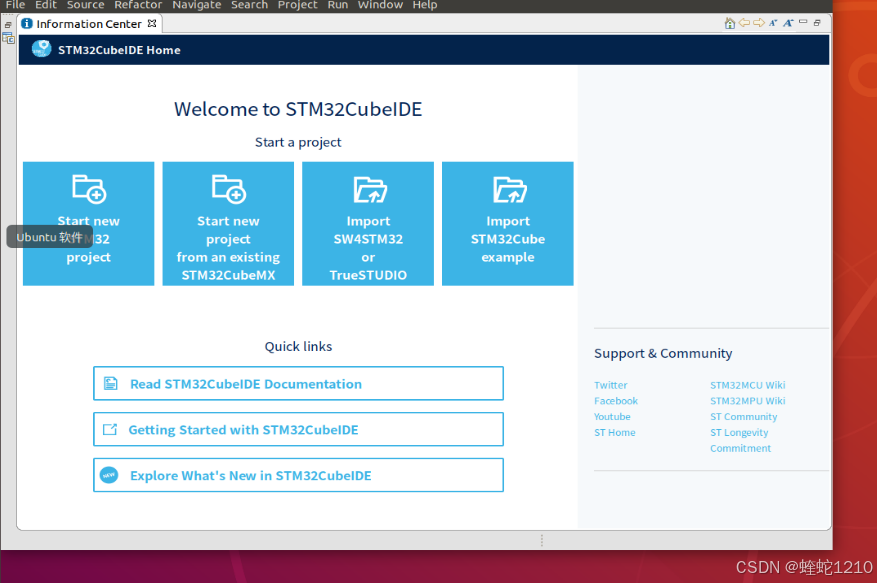The image size is (877, 583).
Task: Click import folder icon in SW4STM32 tile
Action: pos(370,190)
